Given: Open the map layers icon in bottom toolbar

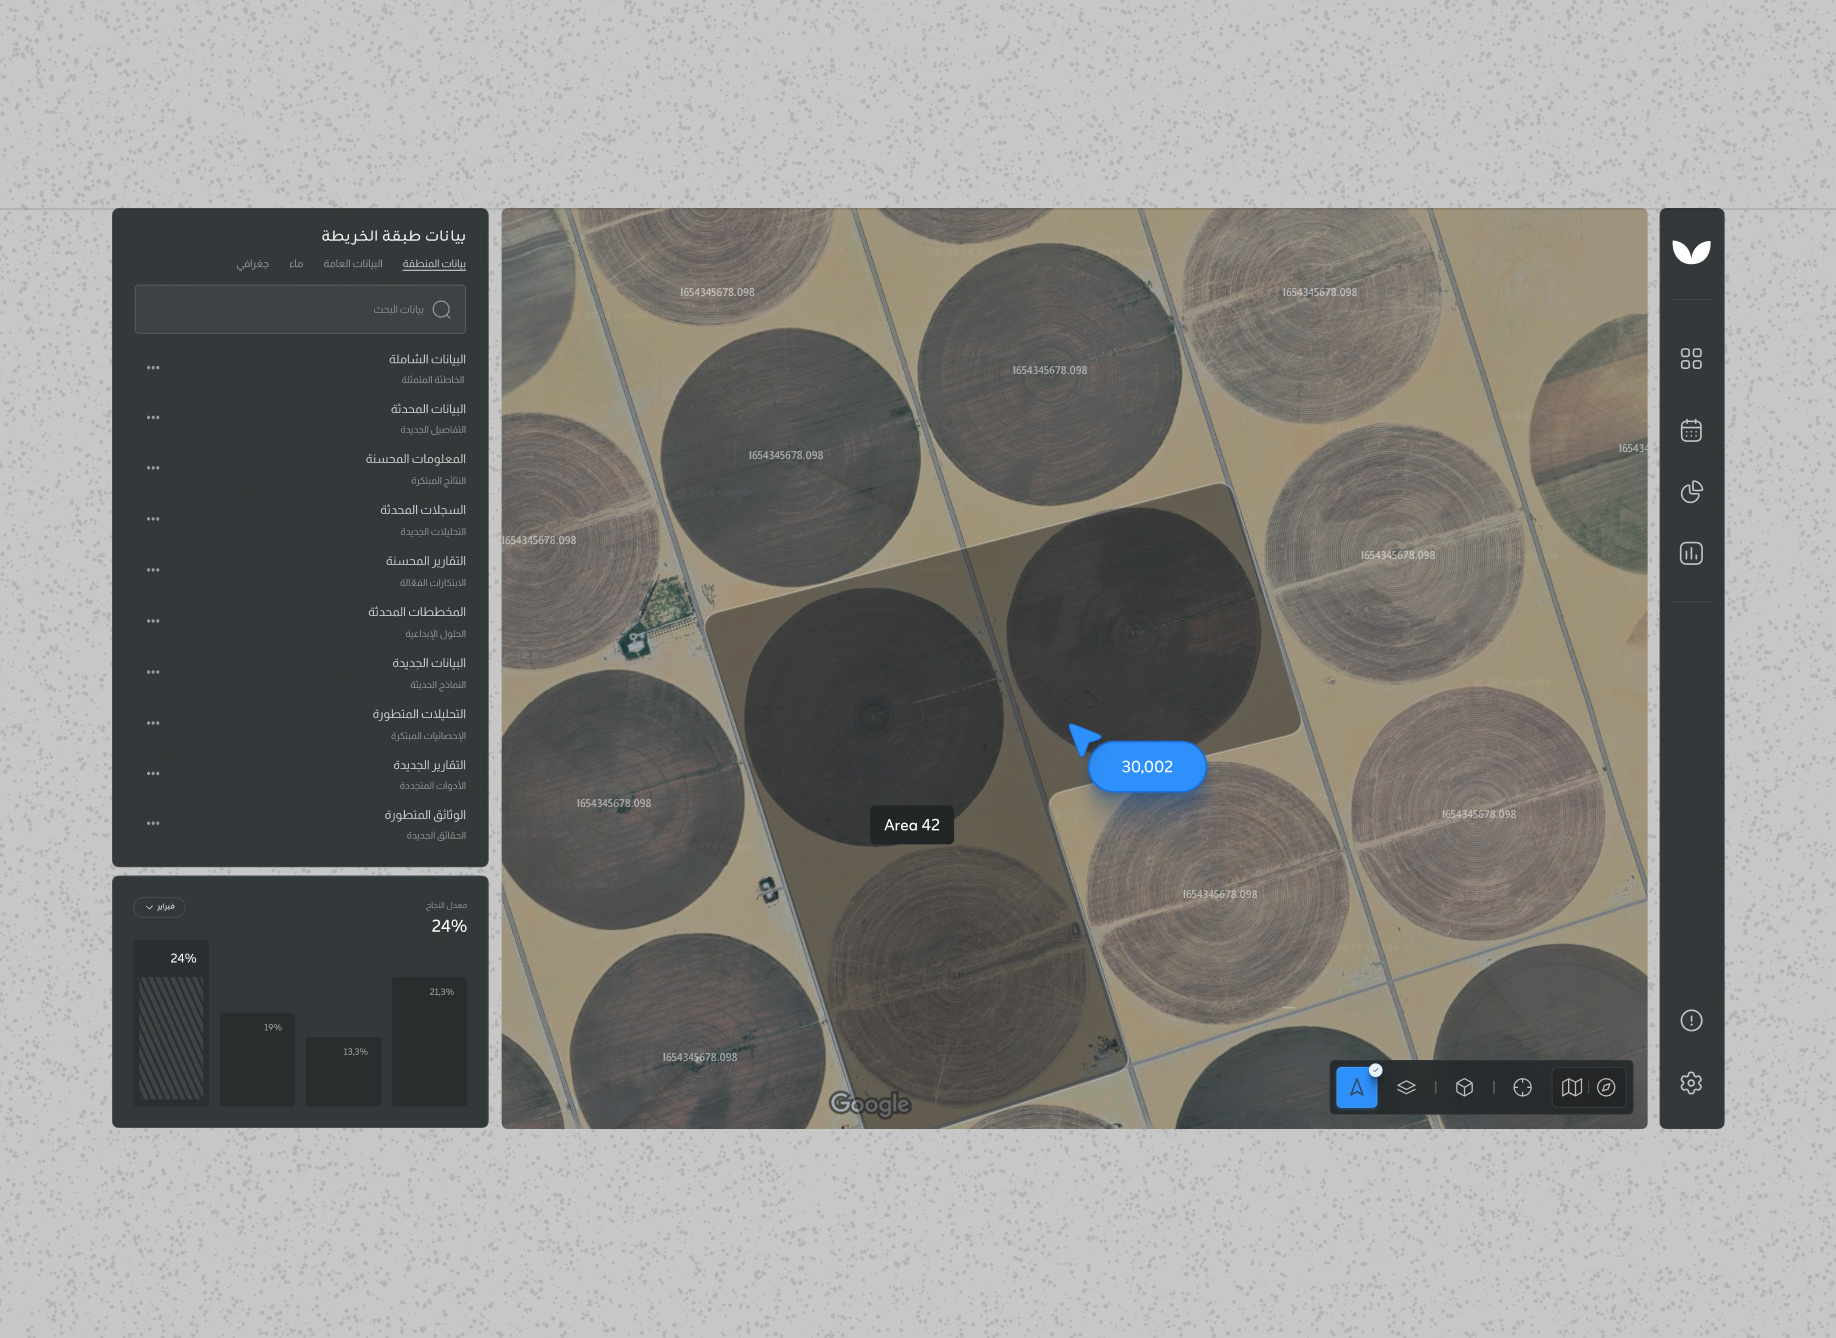Looking at the screenshot, I should tap(1406, 1087).
